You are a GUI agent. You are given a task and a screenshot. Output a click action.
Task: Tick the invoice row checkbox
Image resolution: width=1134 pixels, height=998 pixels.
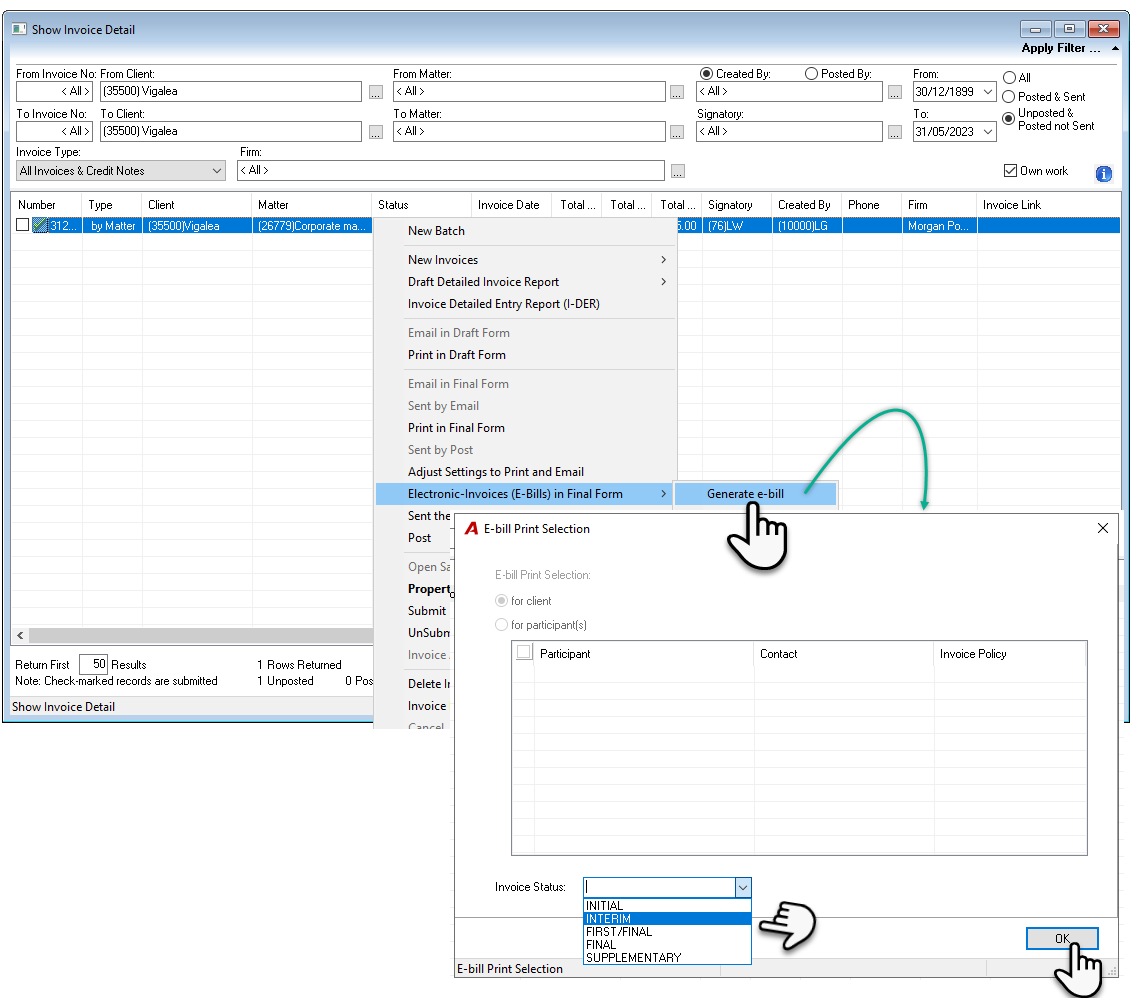click(22, 225)
